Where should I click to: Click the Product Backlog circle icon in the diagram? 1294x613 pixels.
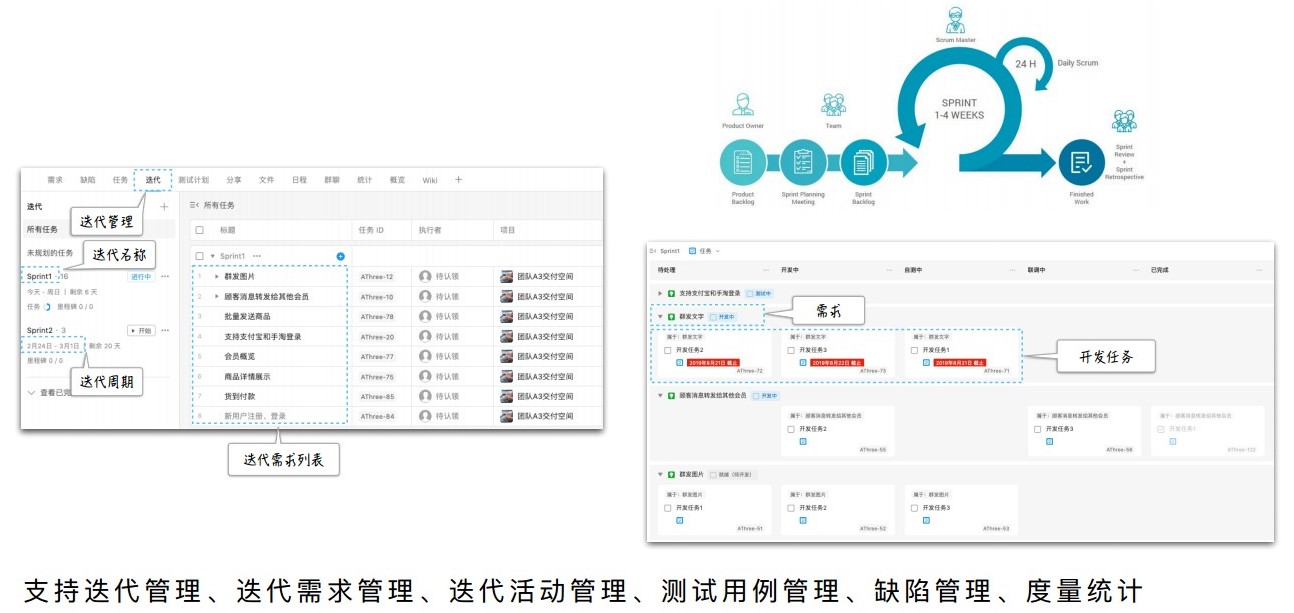tap(742, 162)
